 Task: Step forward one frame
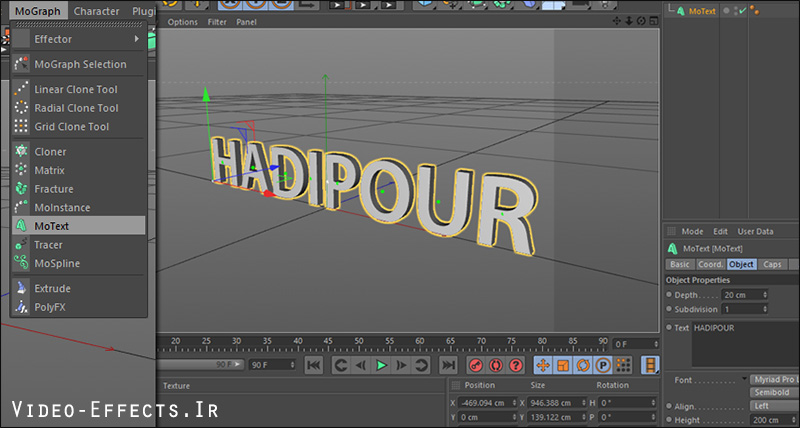(x=402, y=365)
